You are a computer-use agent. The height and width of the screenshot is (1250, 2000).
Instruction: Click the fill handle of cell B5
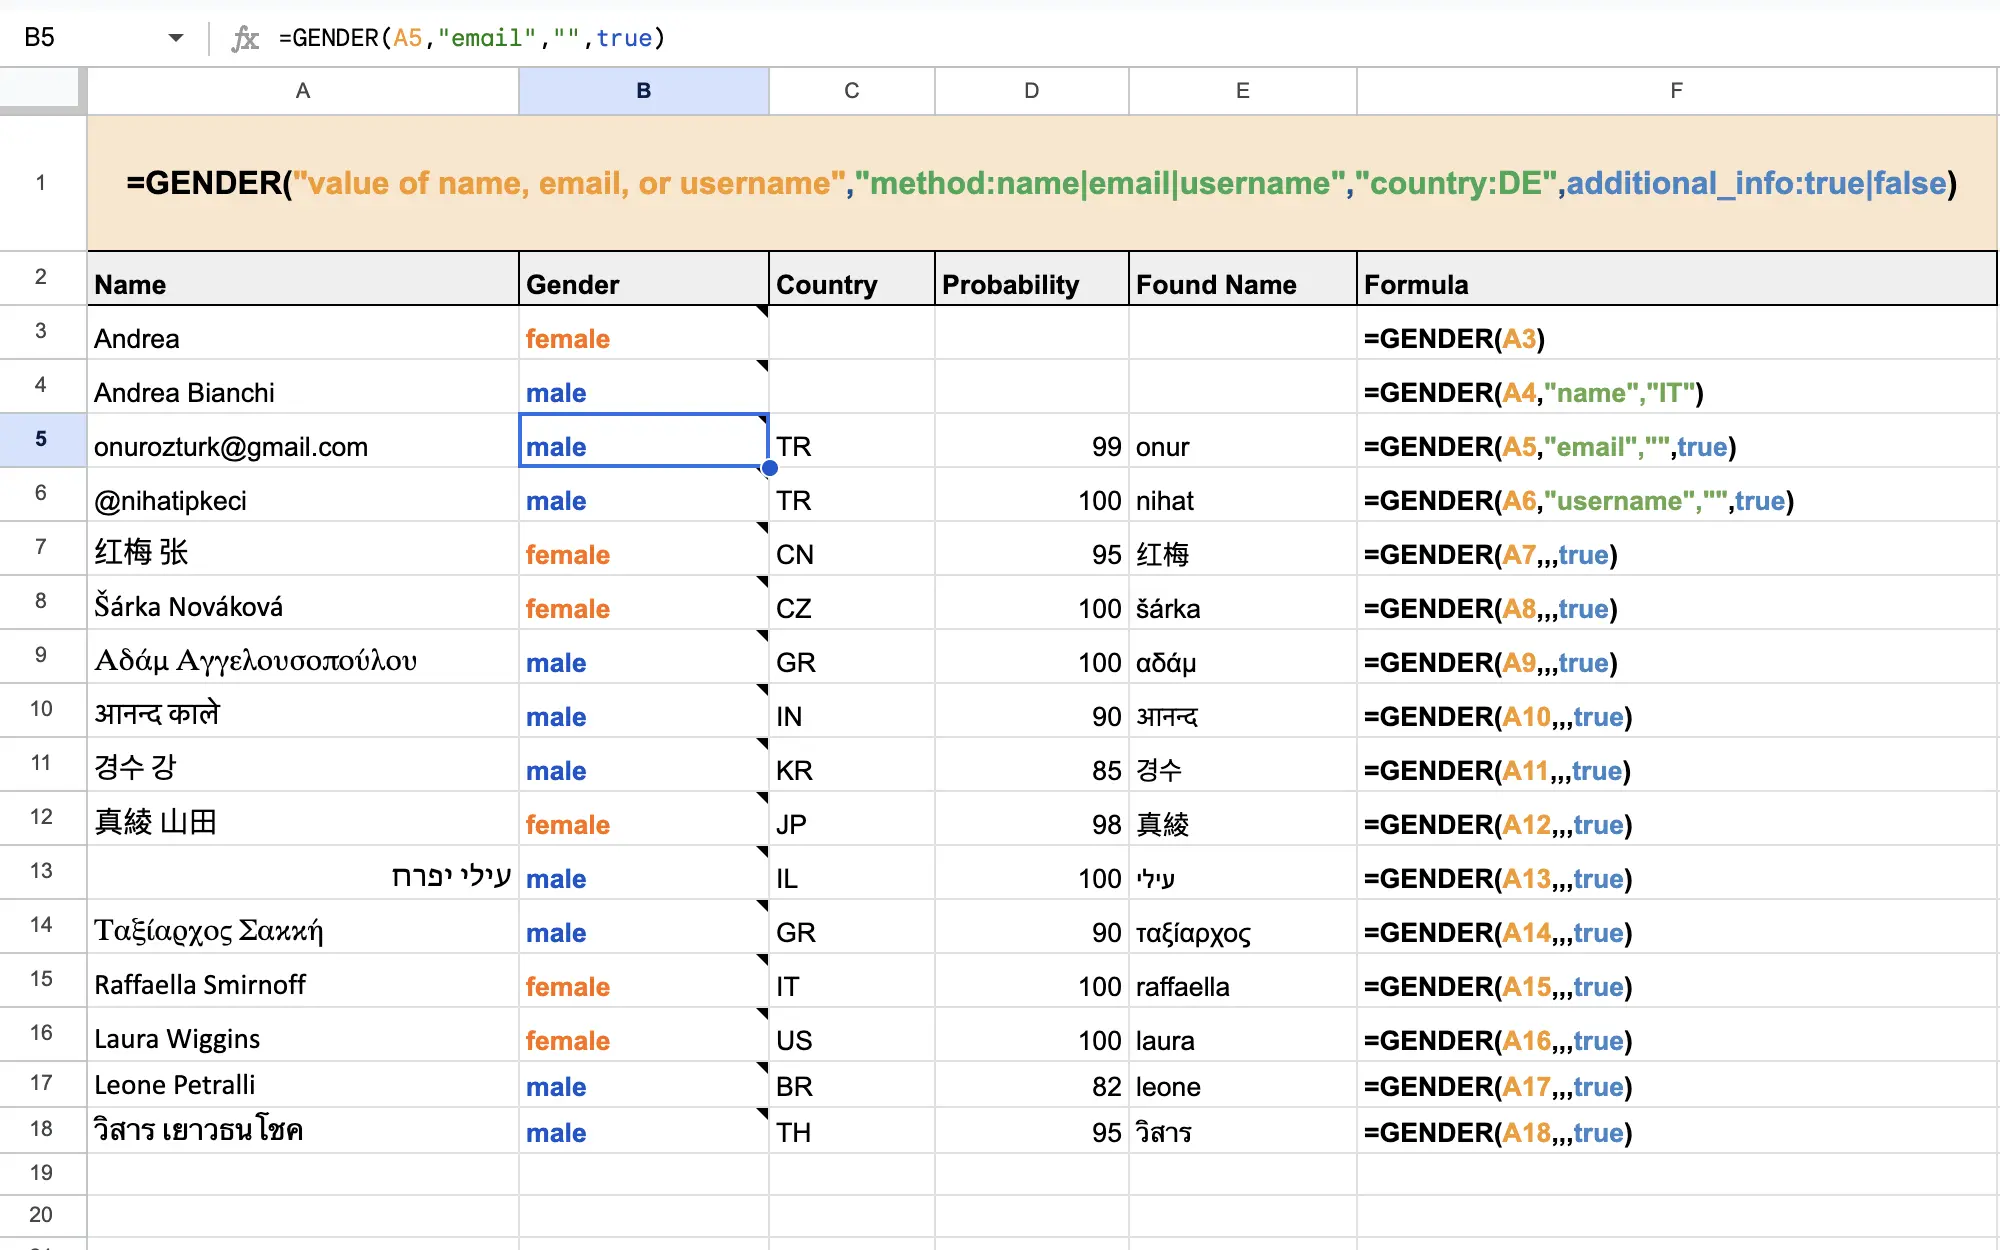(x=769, y=467)
